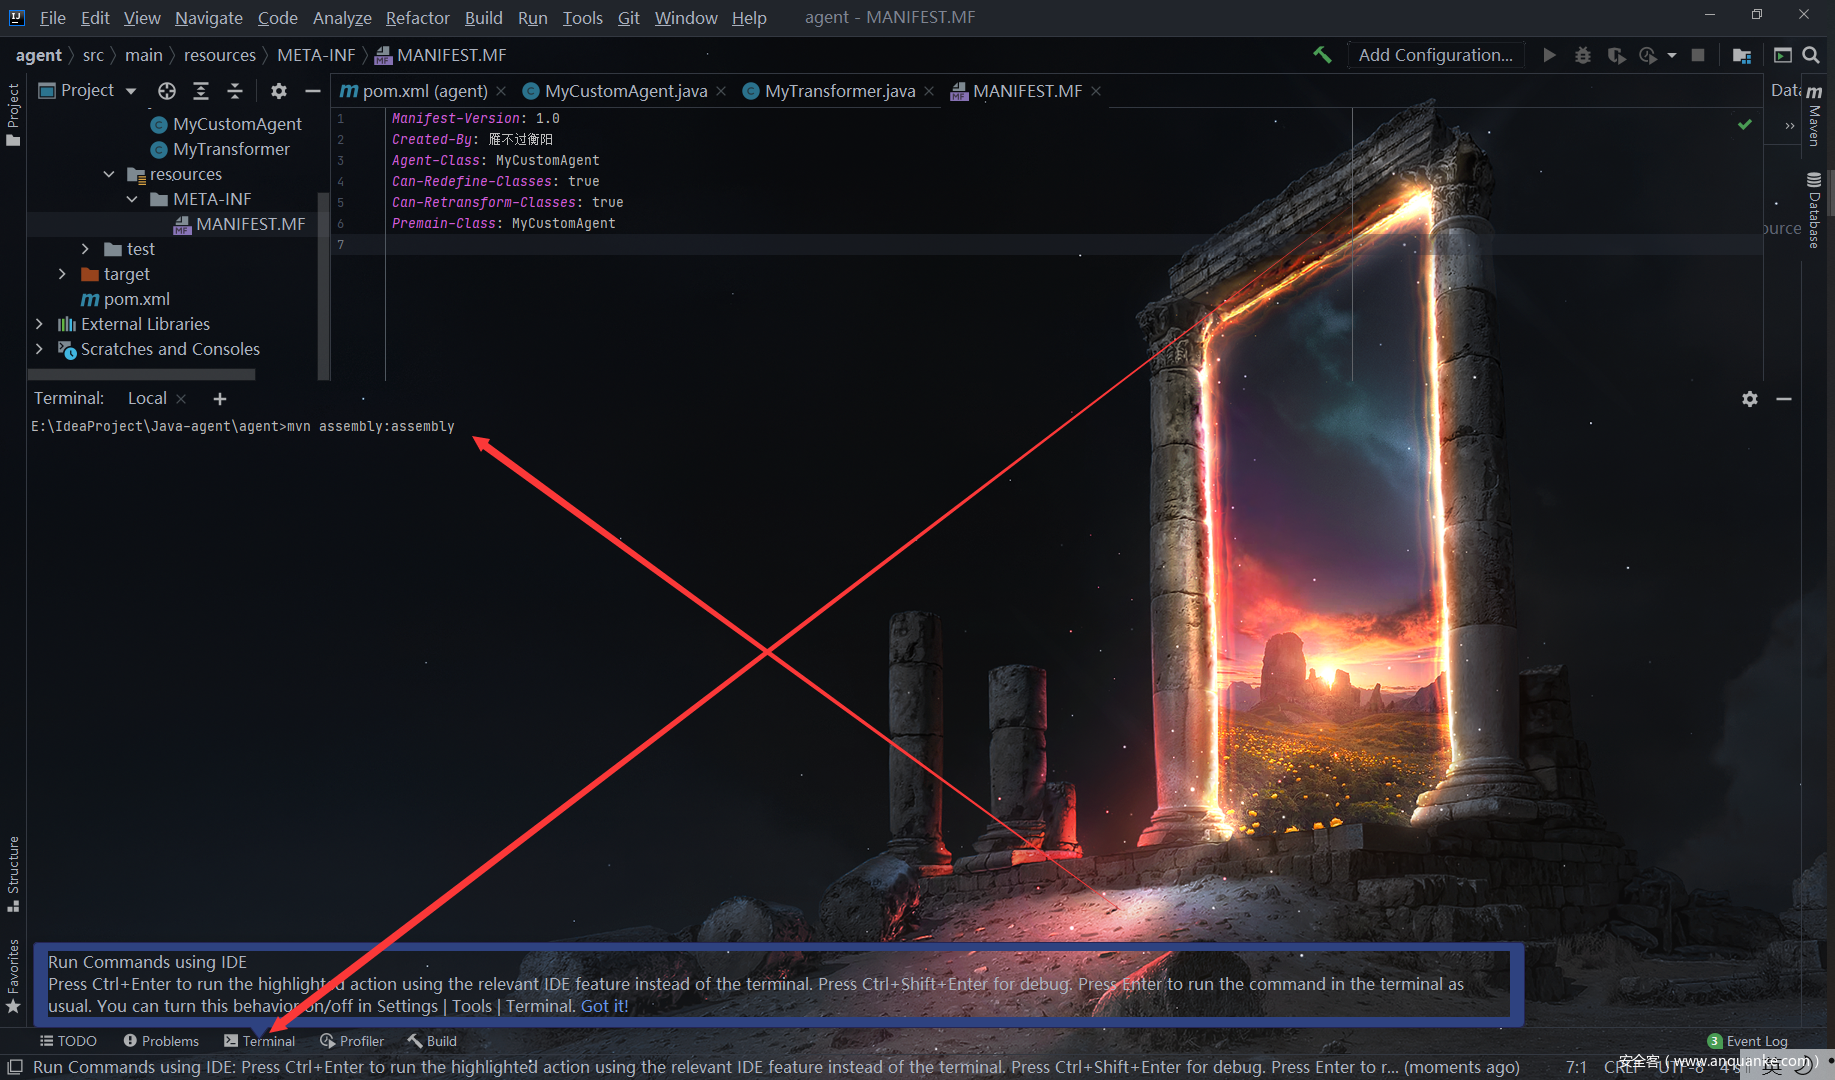Close the MANIFEST.MF editor tab
1835x1080 pixels.
click(x=1096, y=91)
